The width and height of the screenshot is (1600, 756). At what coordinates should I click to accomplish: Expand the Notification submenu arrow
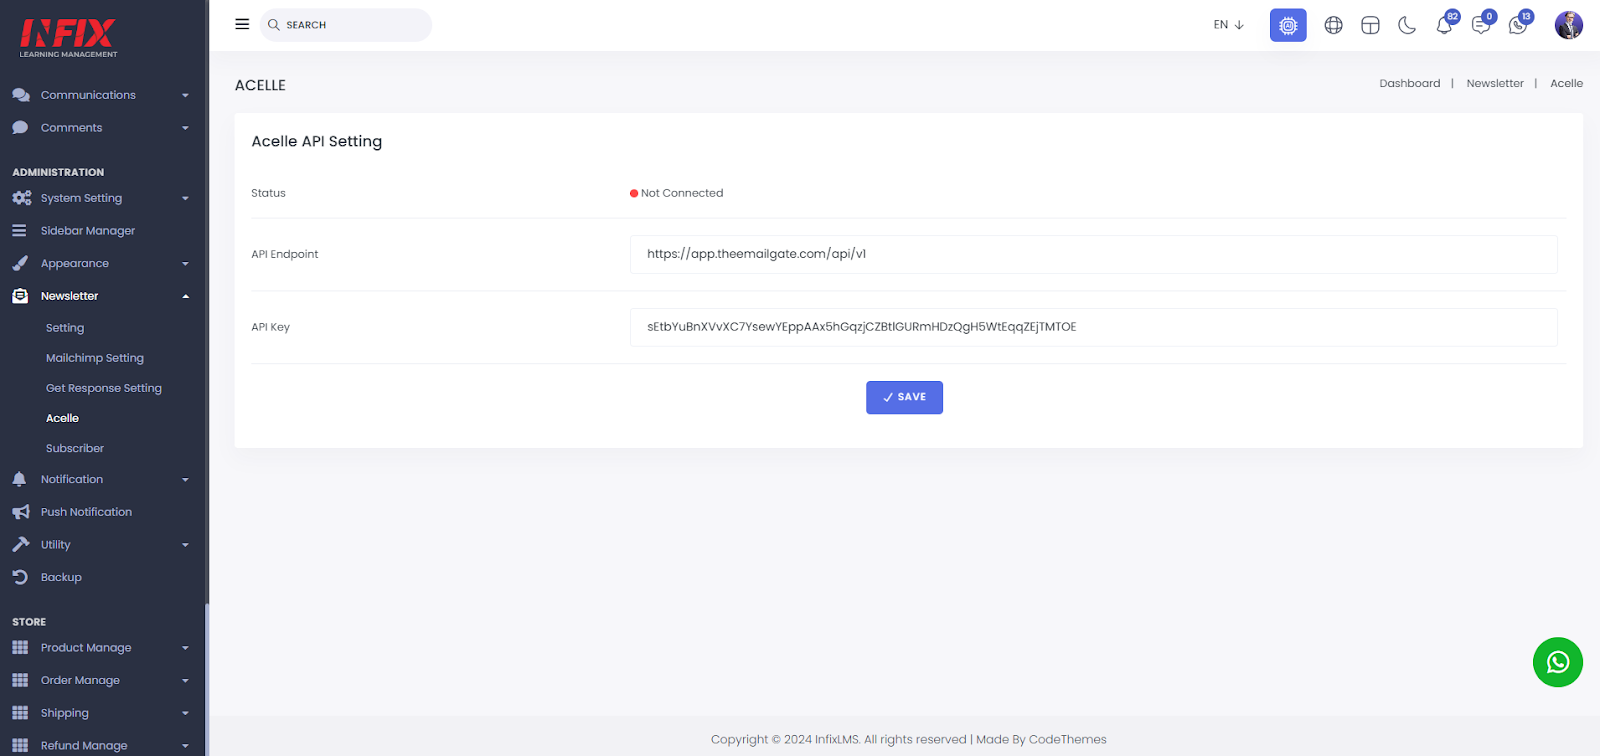(x=185, y=480)
